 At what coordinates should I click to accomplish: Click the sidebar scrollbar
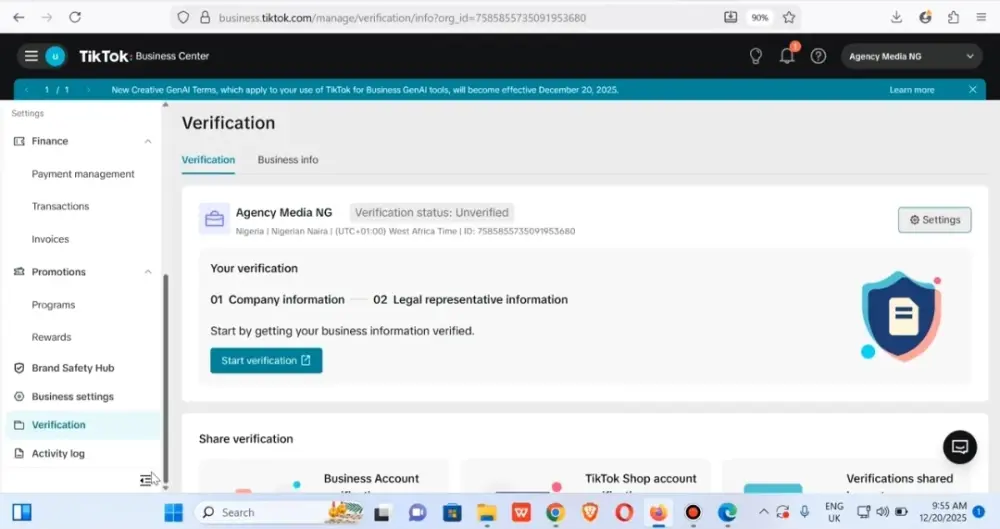click(166, 379)
